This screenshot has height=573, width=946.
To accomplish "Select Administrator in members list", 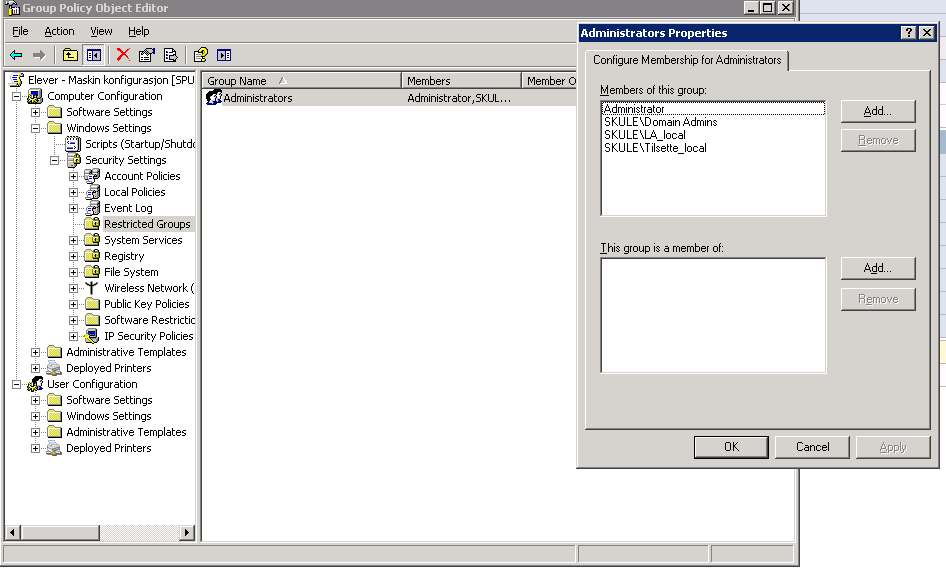I will (713, 109).
